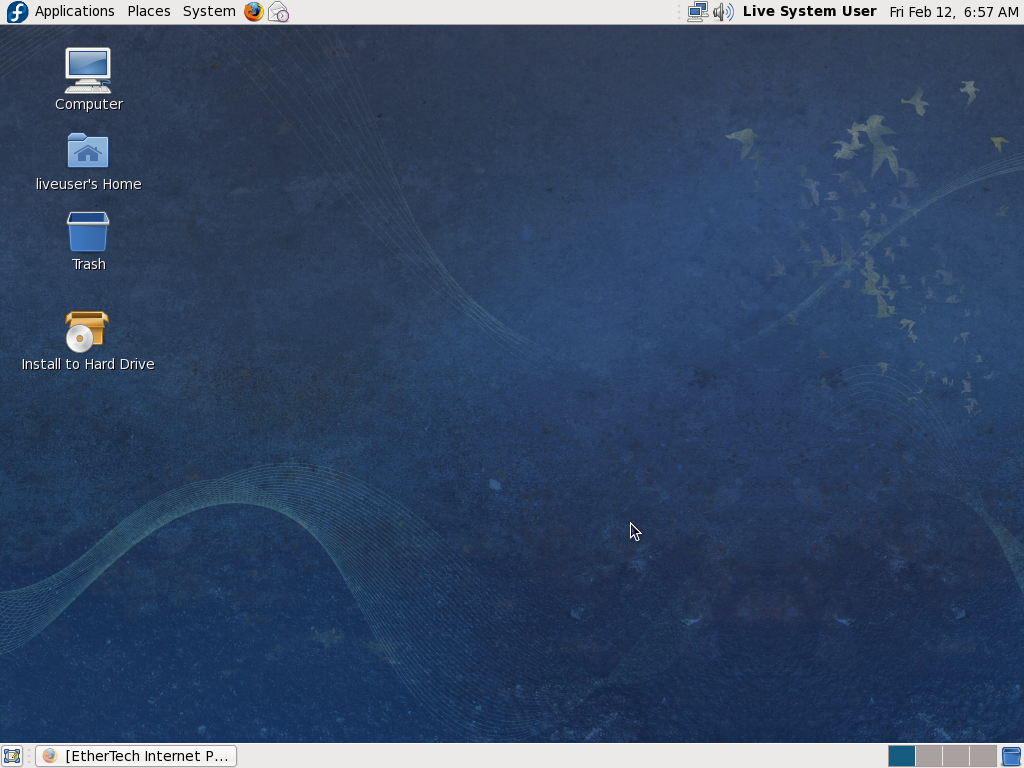Switch to the second workspace
The height and width of the screenshot is (768, 1024).
click(929, 756)
